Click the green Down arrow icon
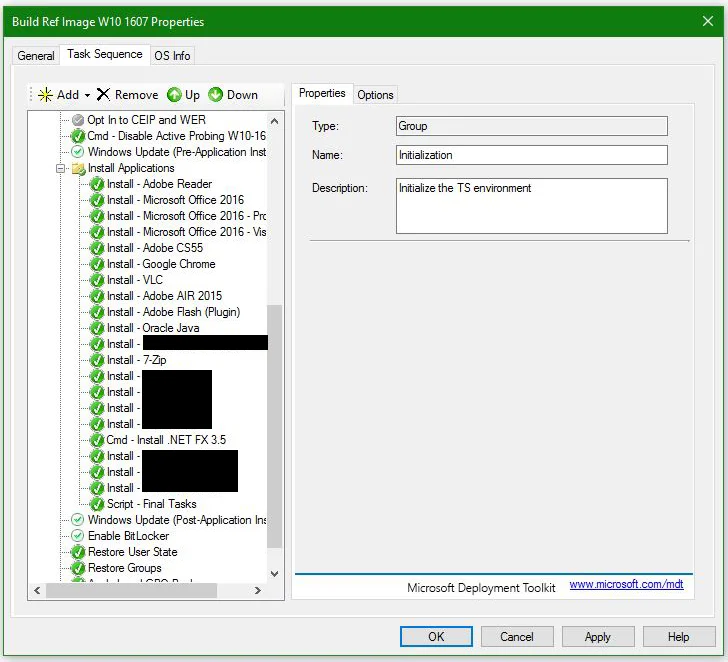This screenshot has height=662, width=728. [x=215, y=95]
